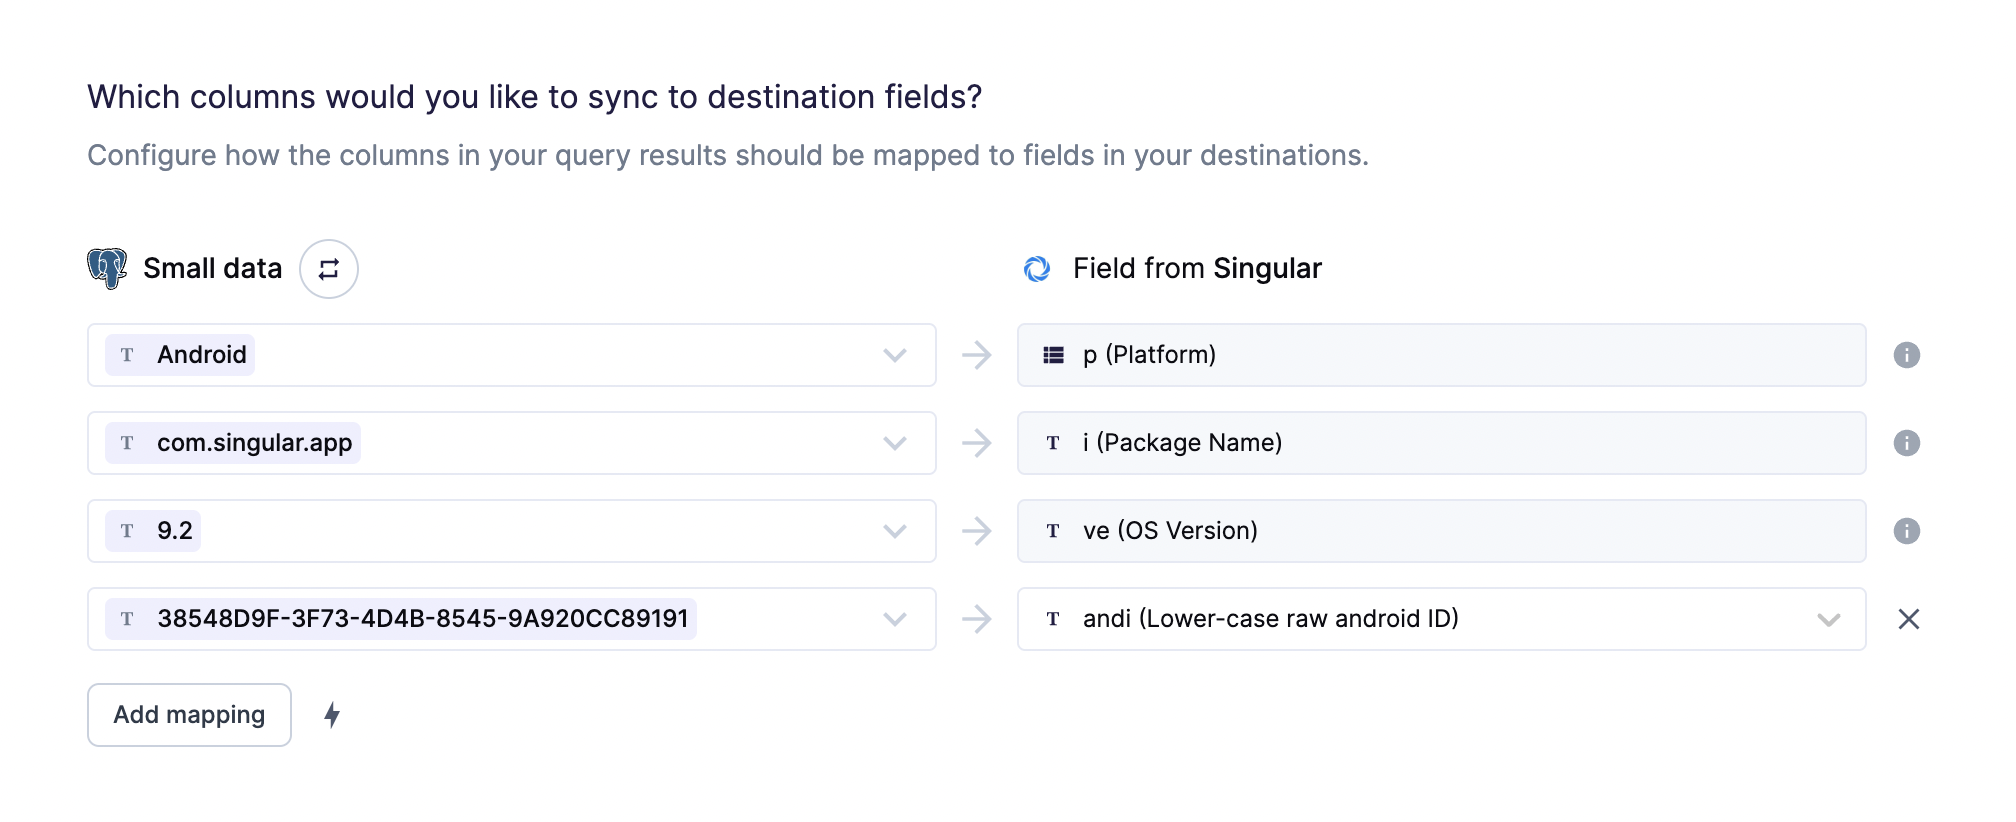Click the Field from Singular heading

tap(1197, 269)
